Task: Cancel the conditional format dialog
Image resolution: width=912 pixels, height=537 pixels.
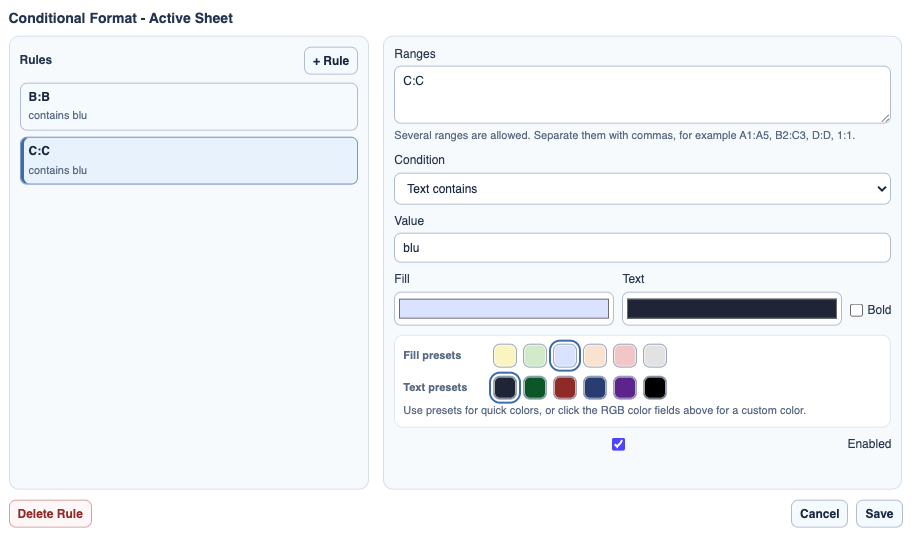Action: (819, 514)
